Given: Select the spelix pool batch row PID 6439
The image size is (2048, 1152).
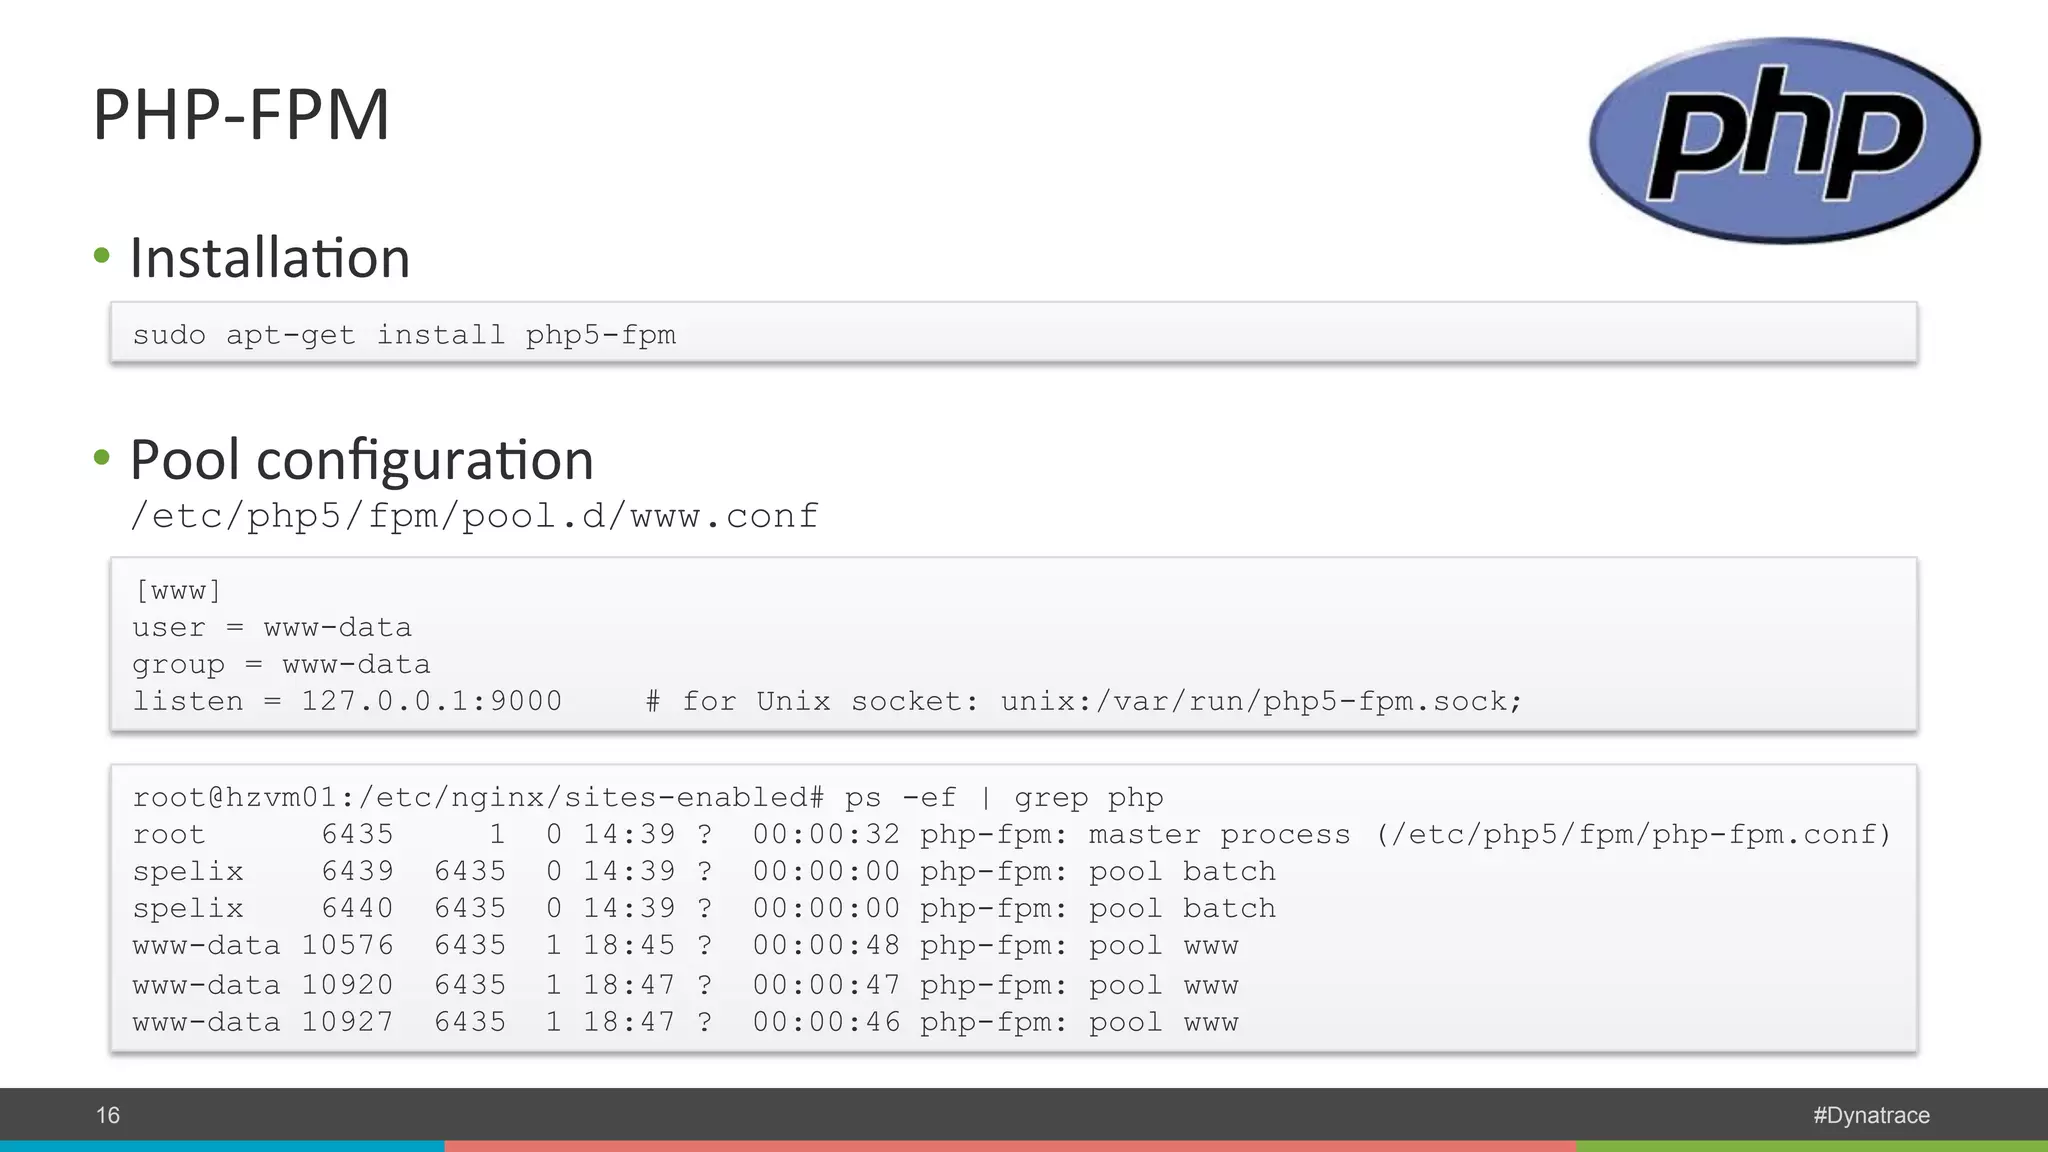Looking at the screenshot, I should 704,872.
